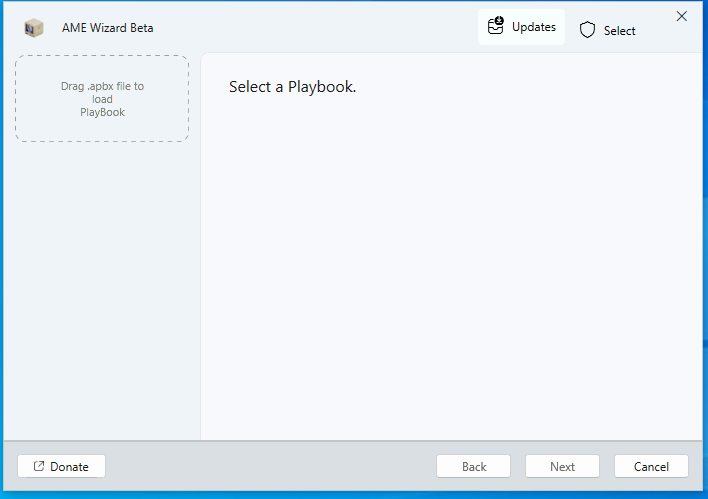Open the Select tab

click(608, 30)
